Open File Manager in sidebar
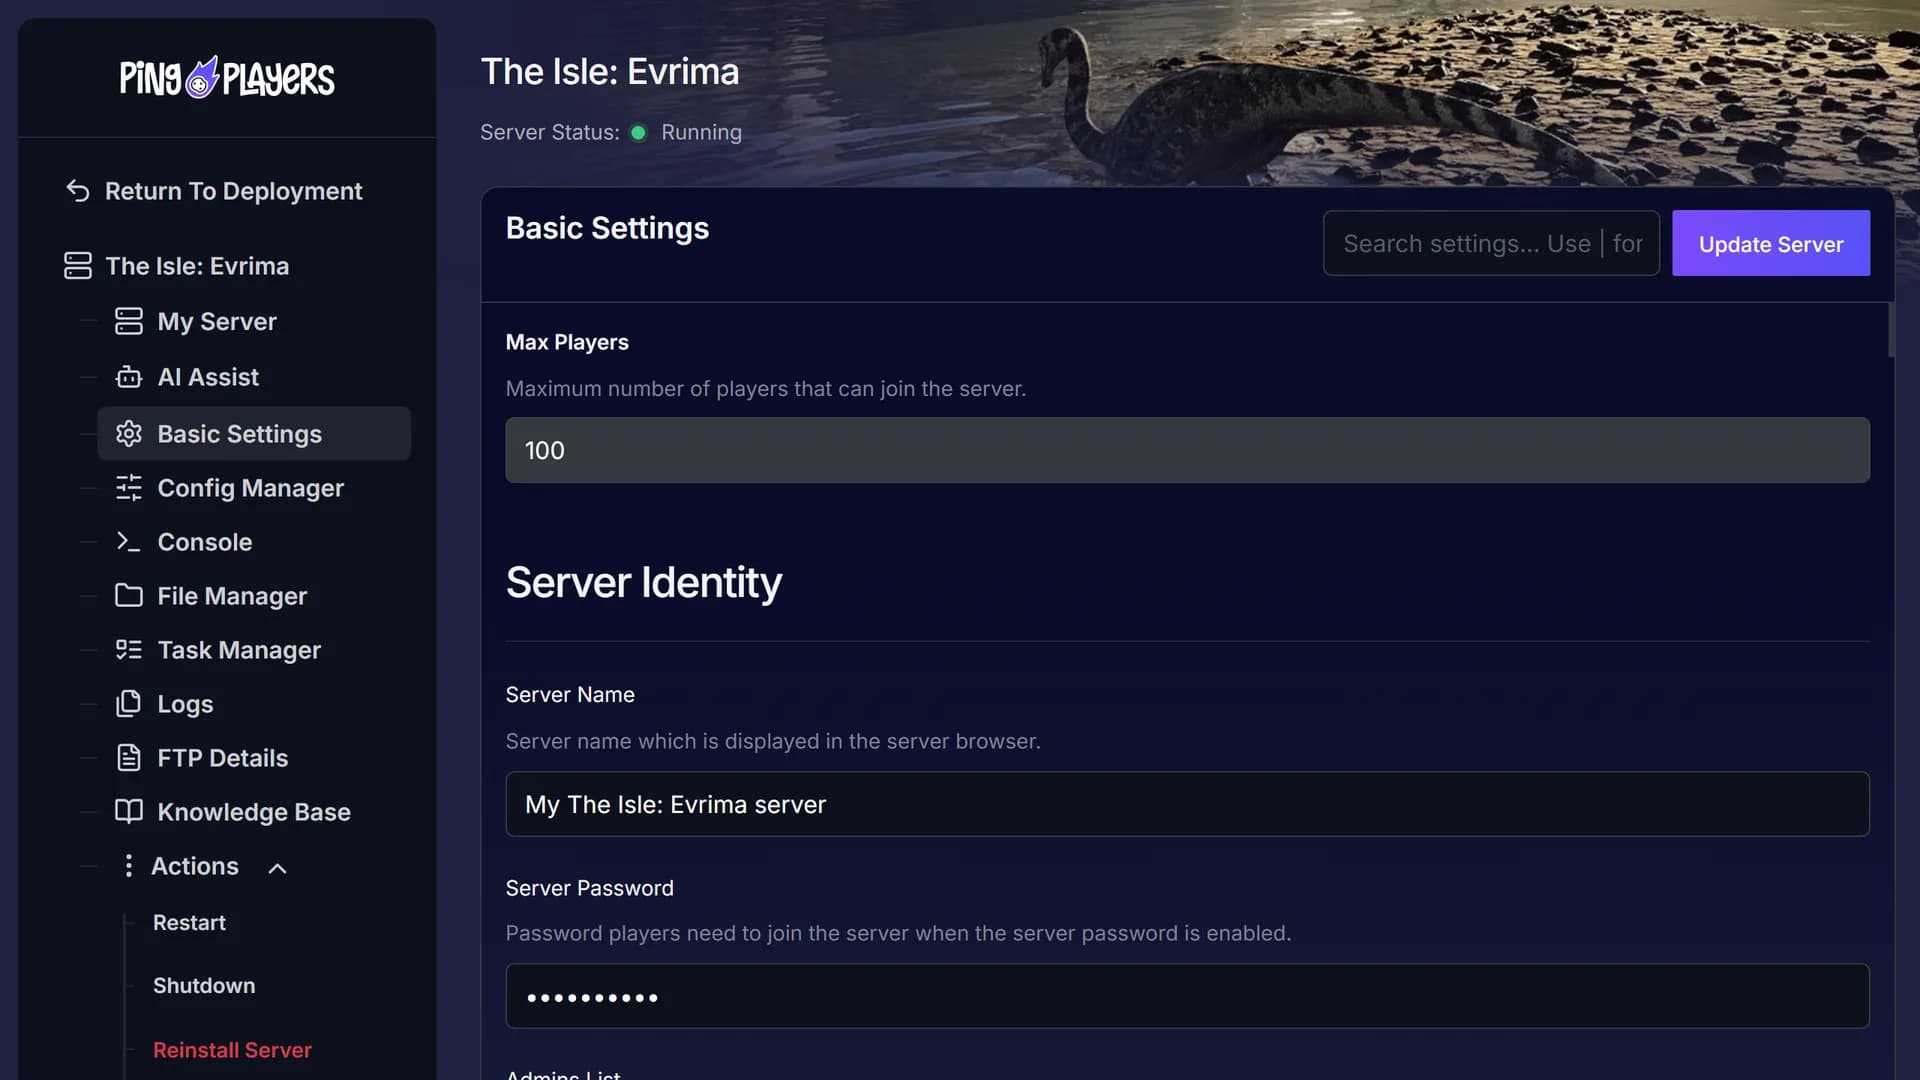The height and width of the screenshot is (1080, 1920). (x=232, y=596)
